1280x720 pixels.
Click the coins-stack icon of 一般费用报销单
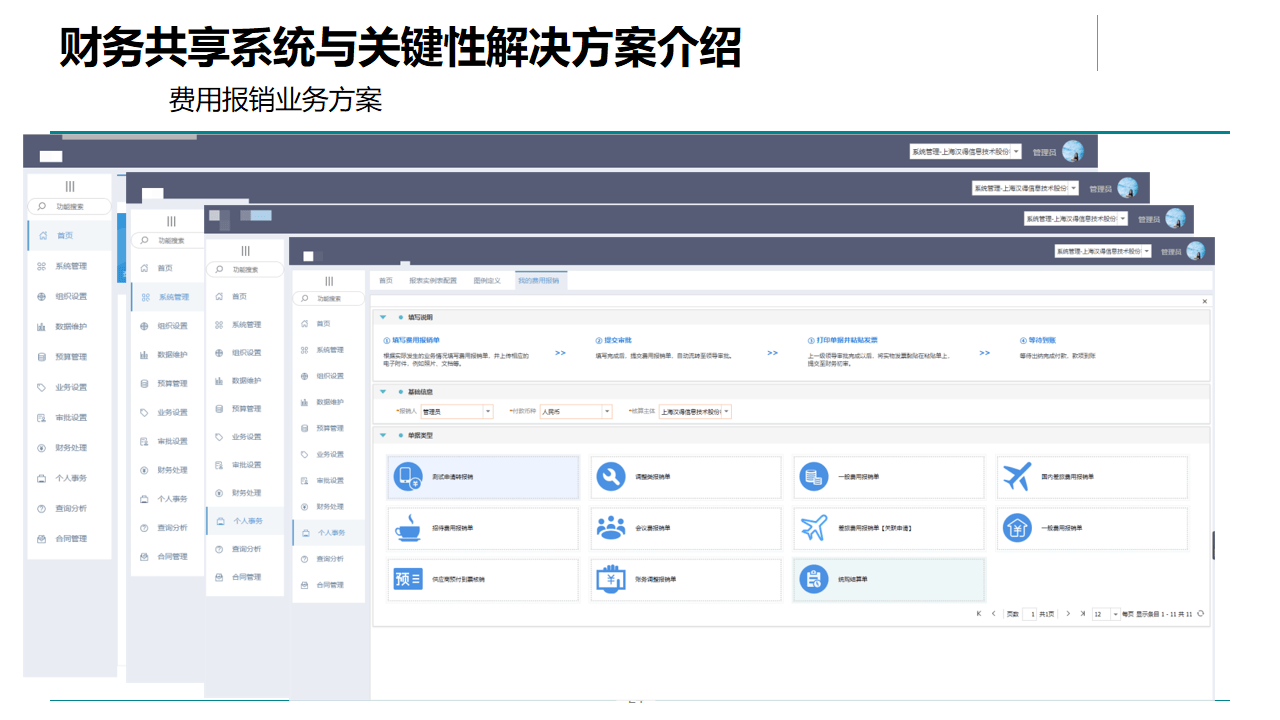point(814,478)
